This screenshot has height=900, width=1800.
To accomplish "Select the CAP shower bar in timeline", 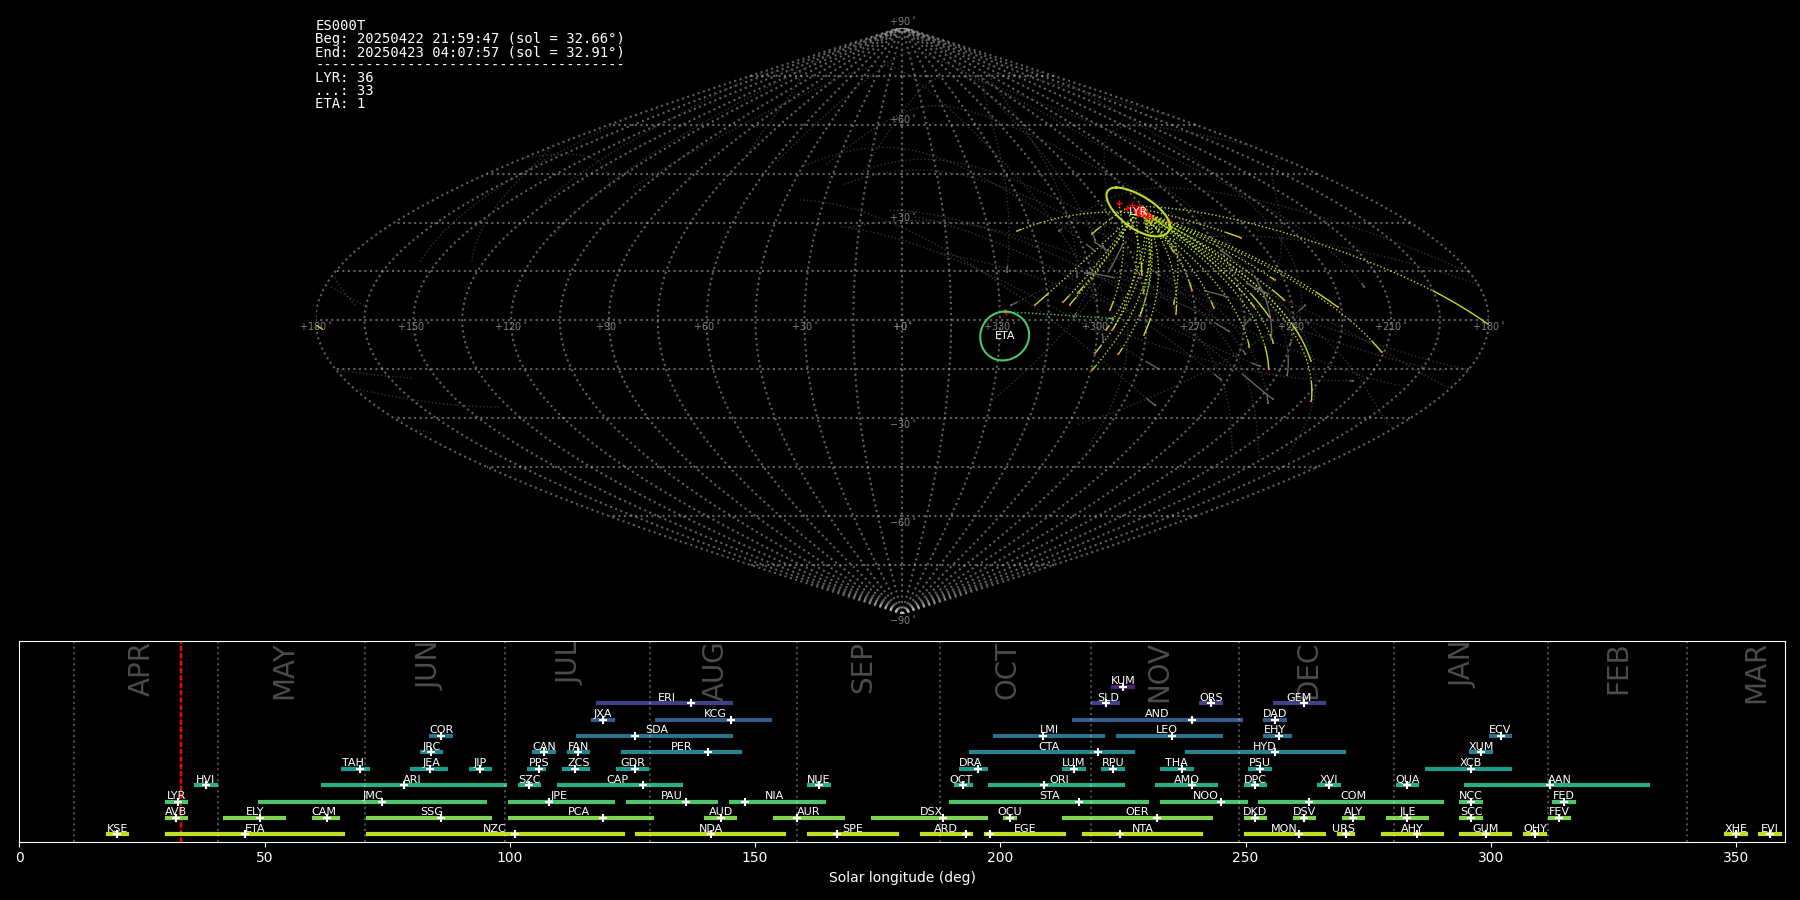I will (620, 785).
